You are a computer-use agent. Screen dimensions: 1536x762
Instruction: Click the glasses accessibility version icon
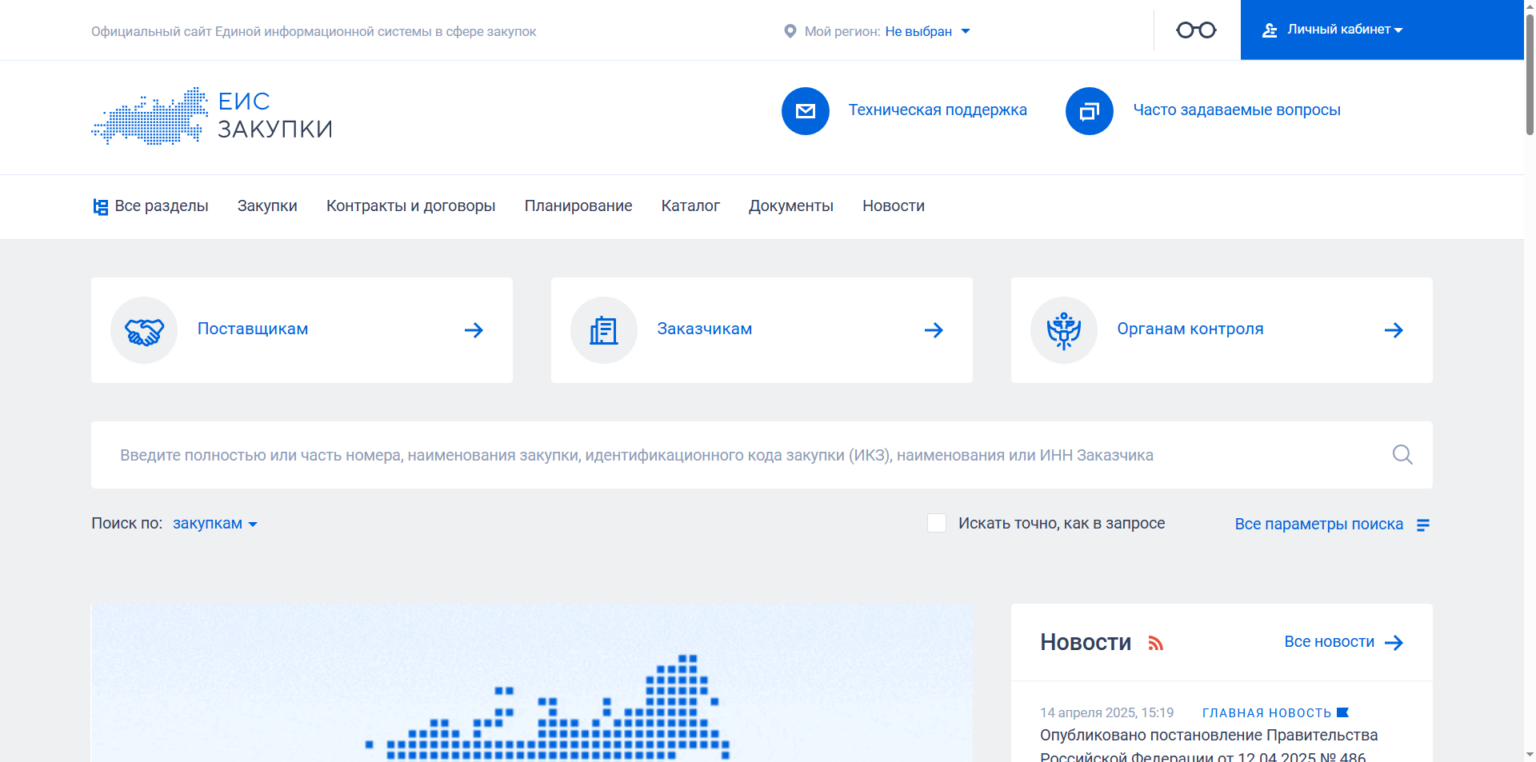tap(1196, 30)
